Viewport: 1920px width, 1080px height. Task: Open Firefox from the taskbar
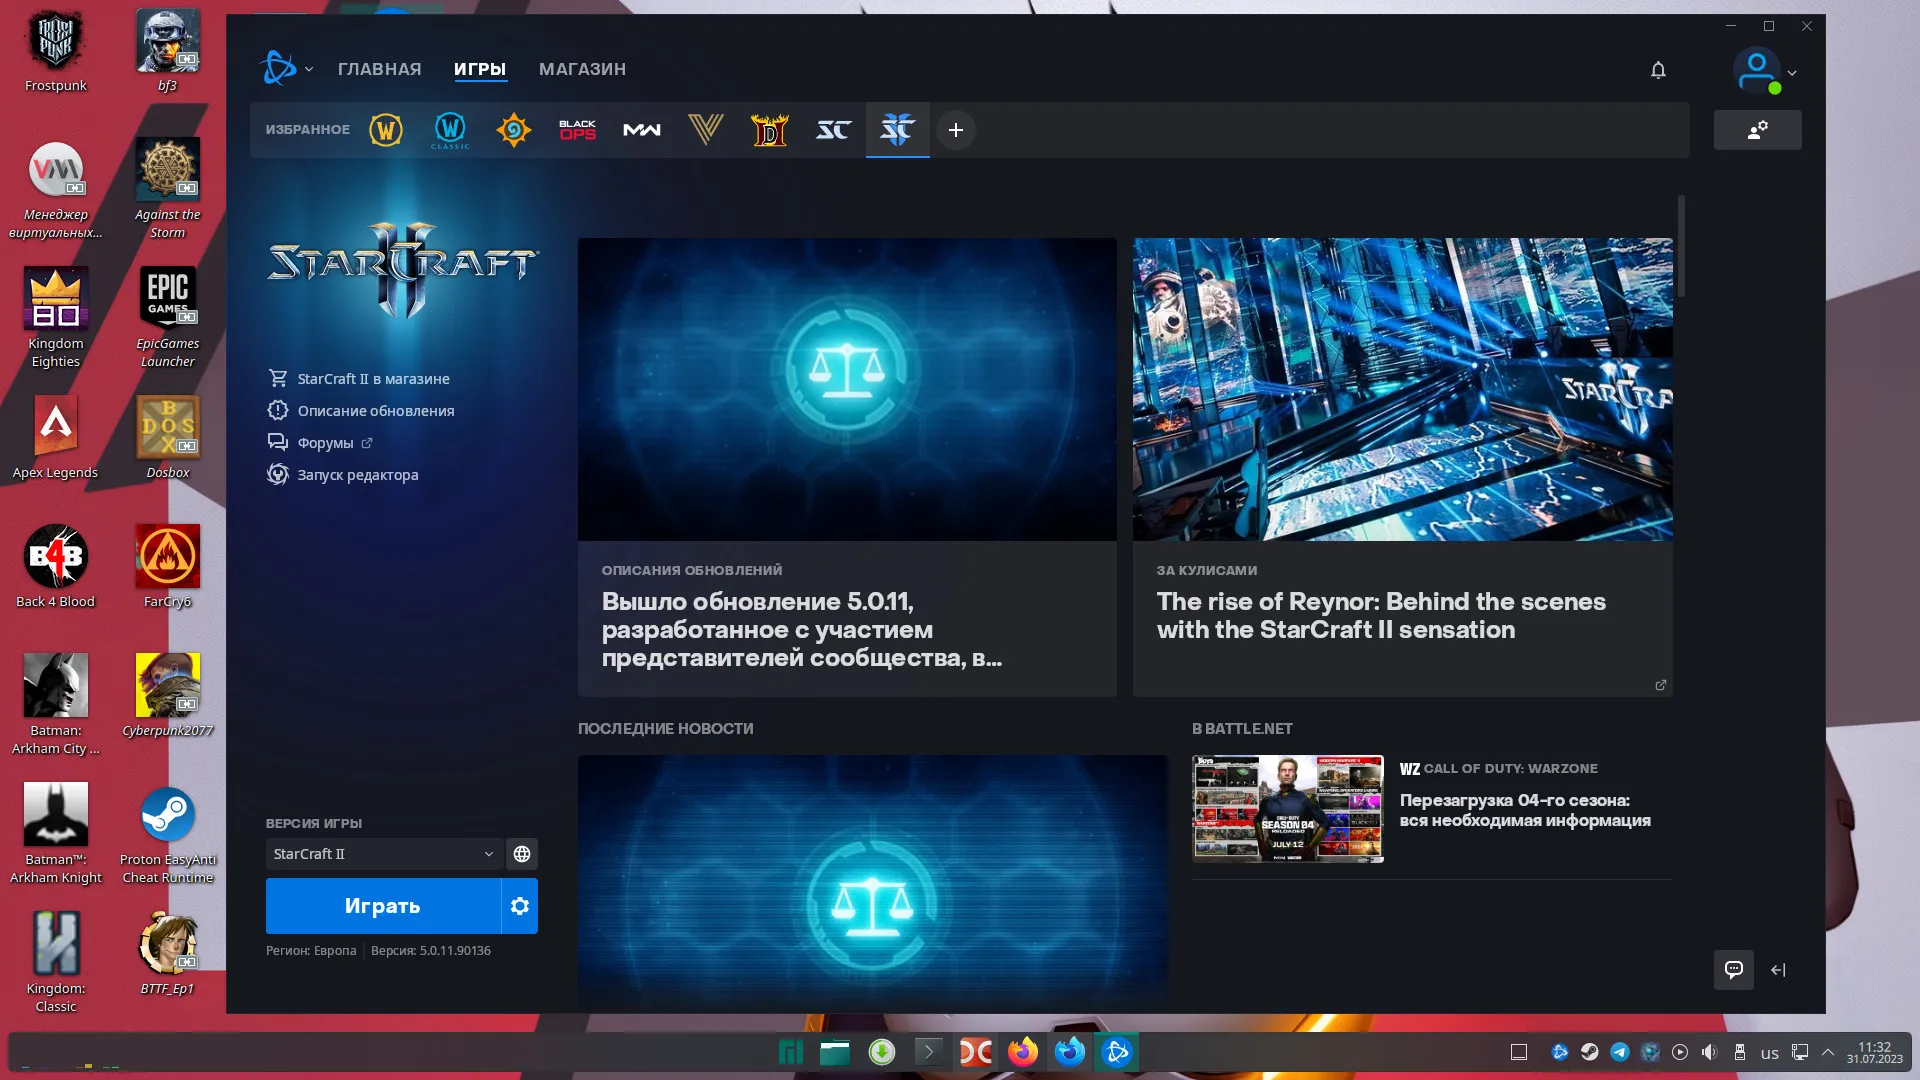pyautogui.click(x=1023, y=1052)
